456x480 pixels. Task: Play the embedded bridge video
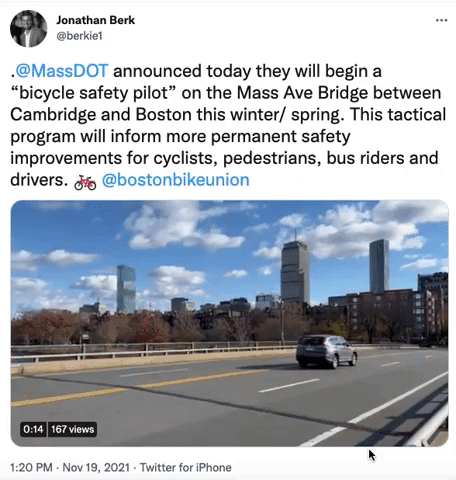(230, 323)
